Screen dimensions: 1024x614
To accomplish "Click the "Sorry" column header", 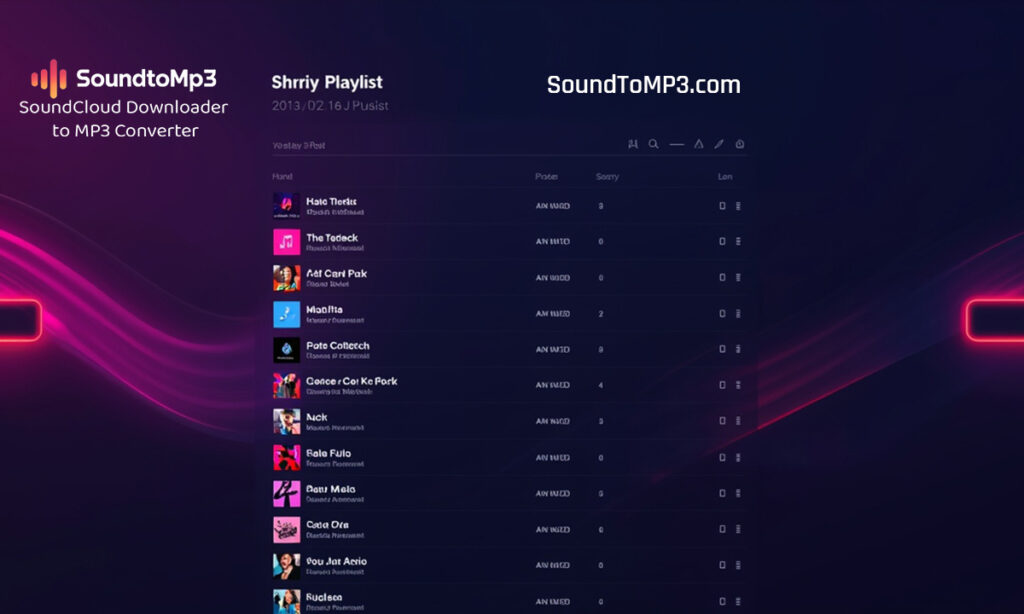I will pyautogui.click(x=607, y=177).
